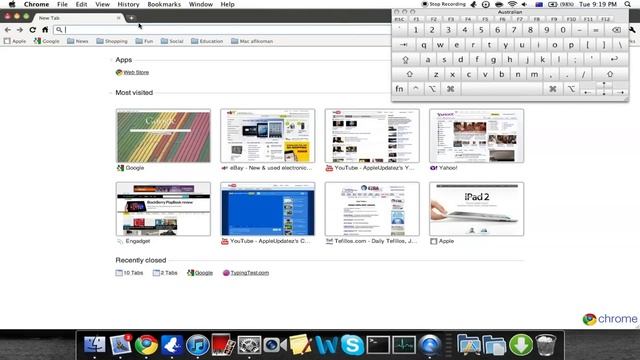The image size is (640, 360).
Task: Toggle the shift key next to z
Action: (x=409, y=74)
